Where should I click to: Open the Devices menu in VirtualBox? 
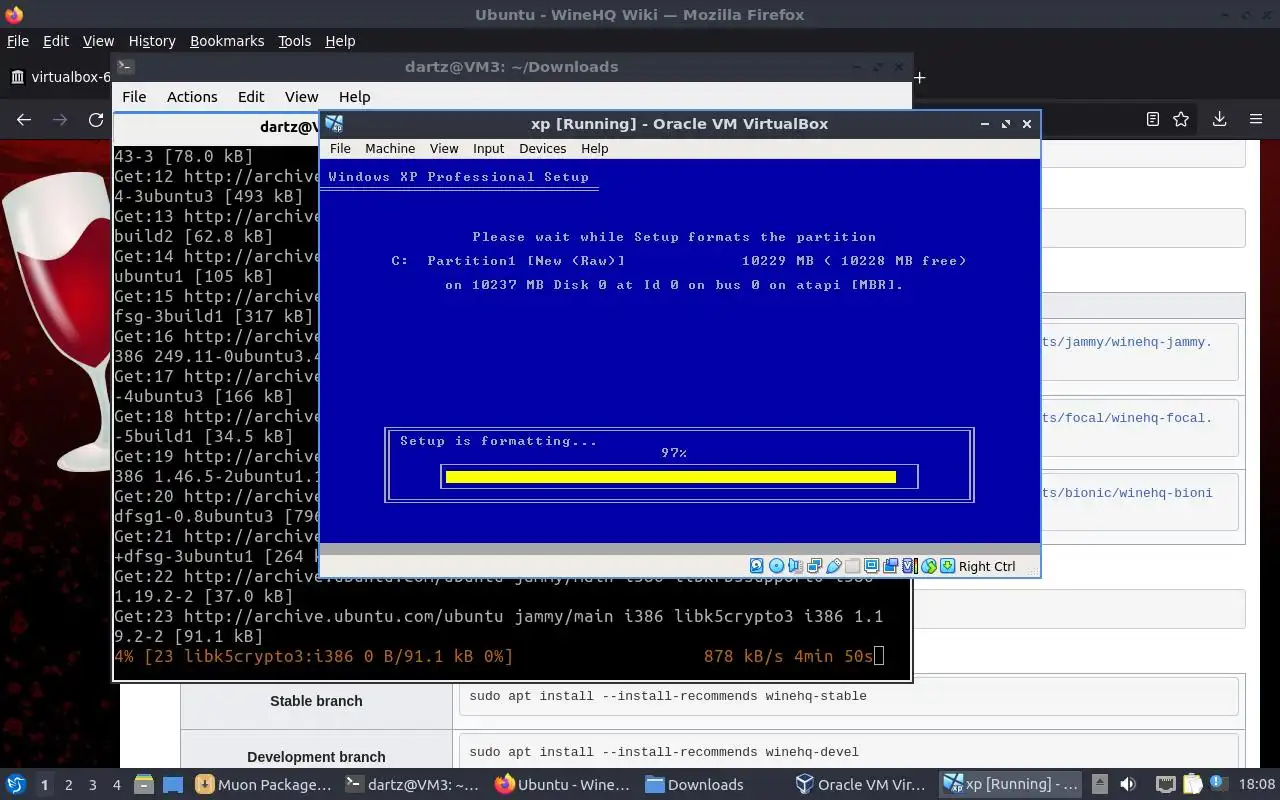pos(542,148)
